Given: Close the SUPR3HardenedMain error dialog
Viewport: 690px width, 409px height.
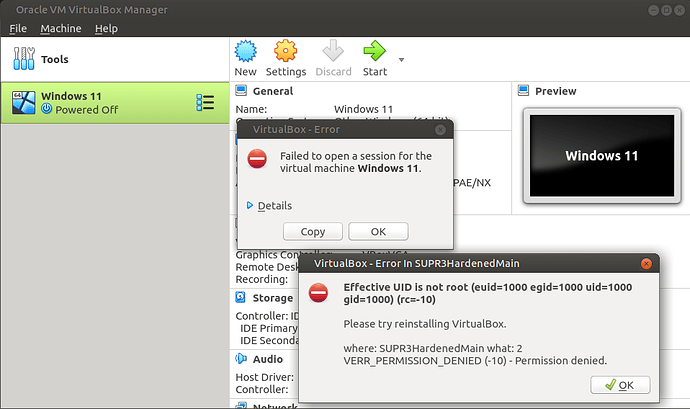Looking at the screenshot, I should click(646, 263).
